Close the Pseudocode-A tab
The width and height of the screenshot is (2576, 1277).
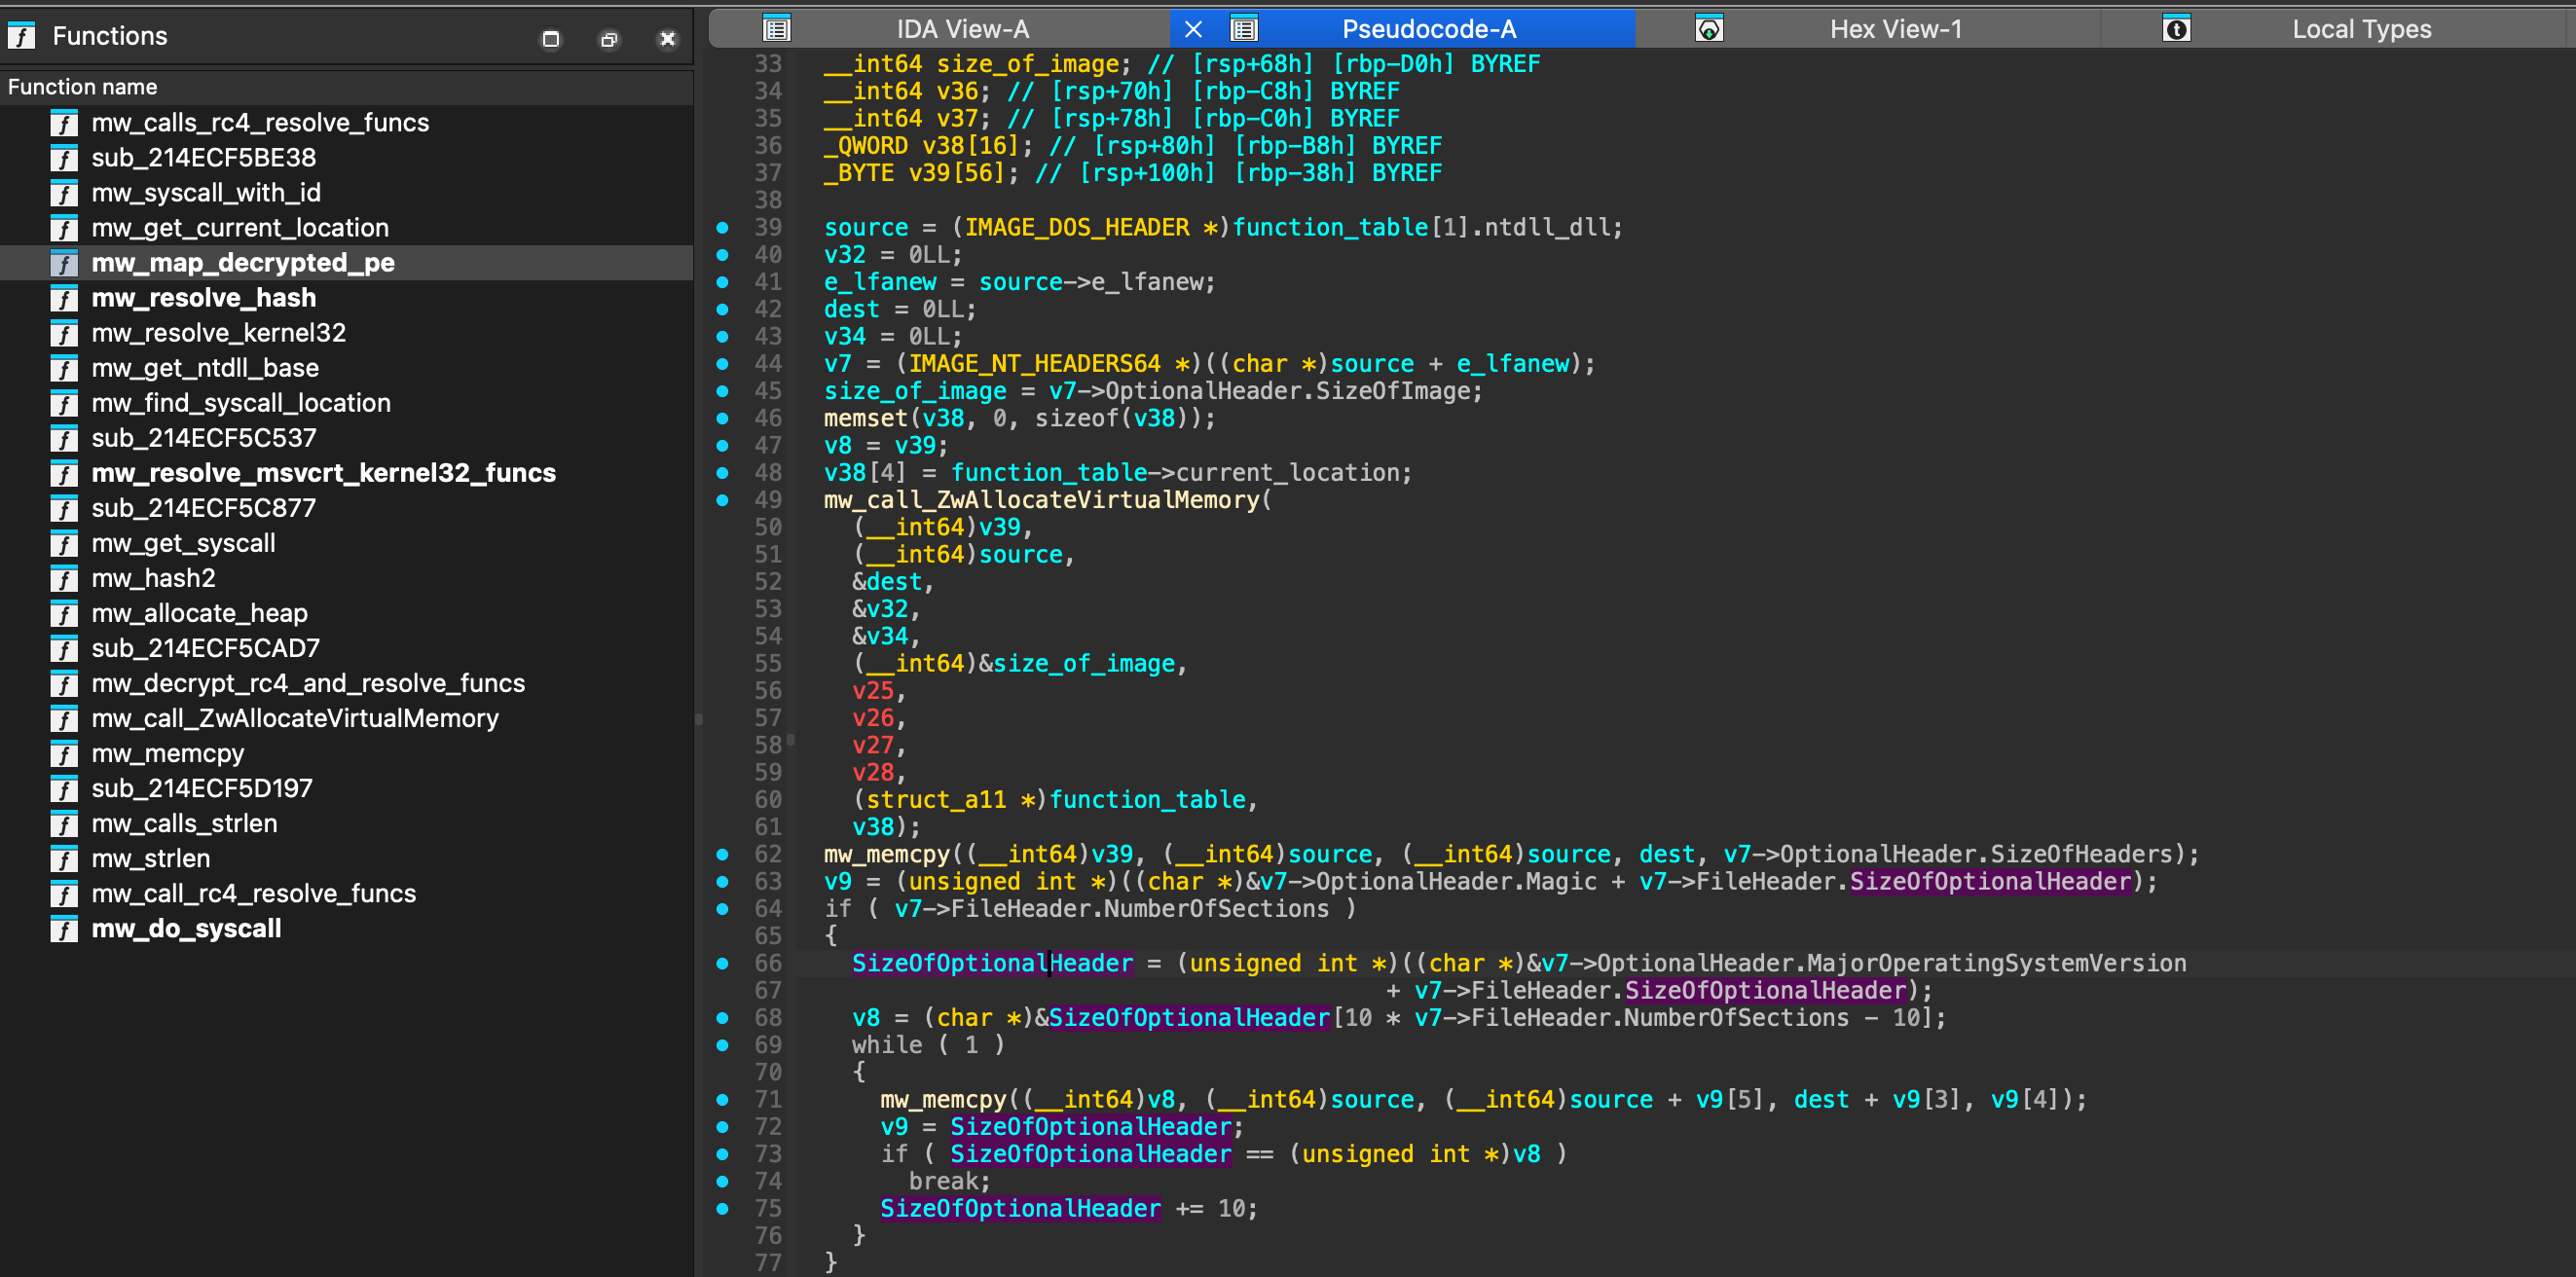[x=1192, y=28]
